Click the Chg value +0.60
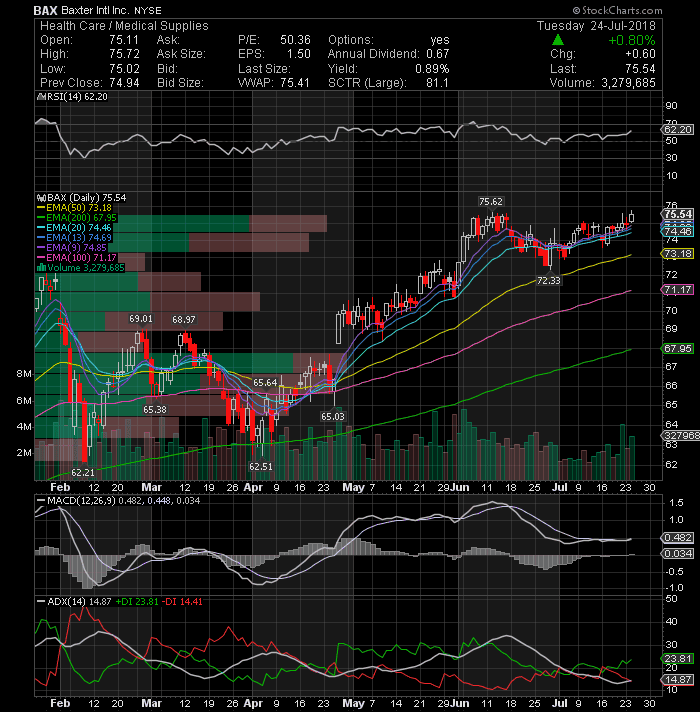 point(640,54)
